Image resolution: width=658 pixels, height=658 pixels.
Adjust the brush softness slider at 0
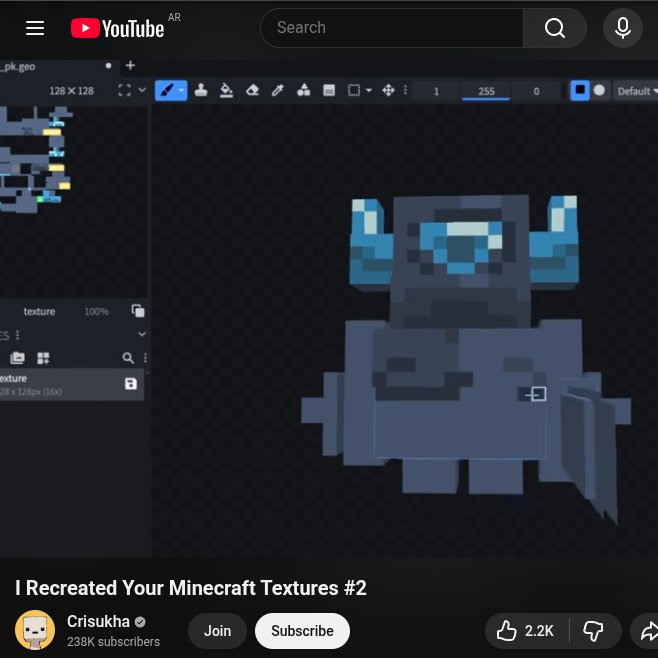tap(536, 91)
